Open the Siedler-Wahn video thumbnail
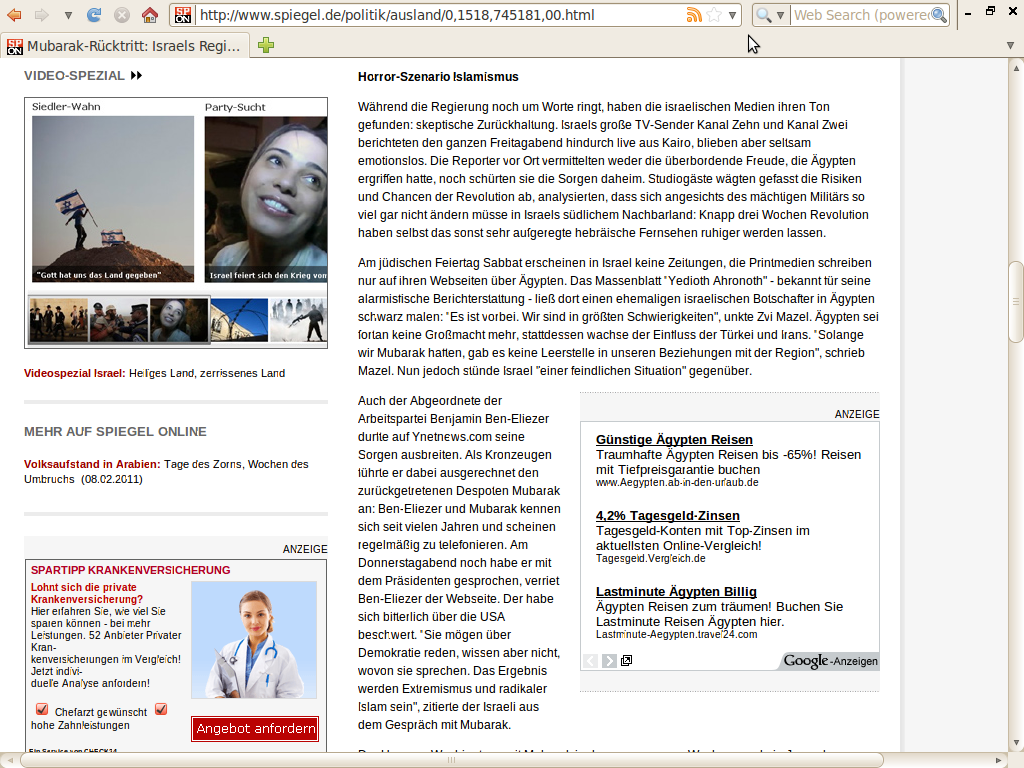Image resolution: width=1024 pixels, height=768 pixels. tap(113, 199)
